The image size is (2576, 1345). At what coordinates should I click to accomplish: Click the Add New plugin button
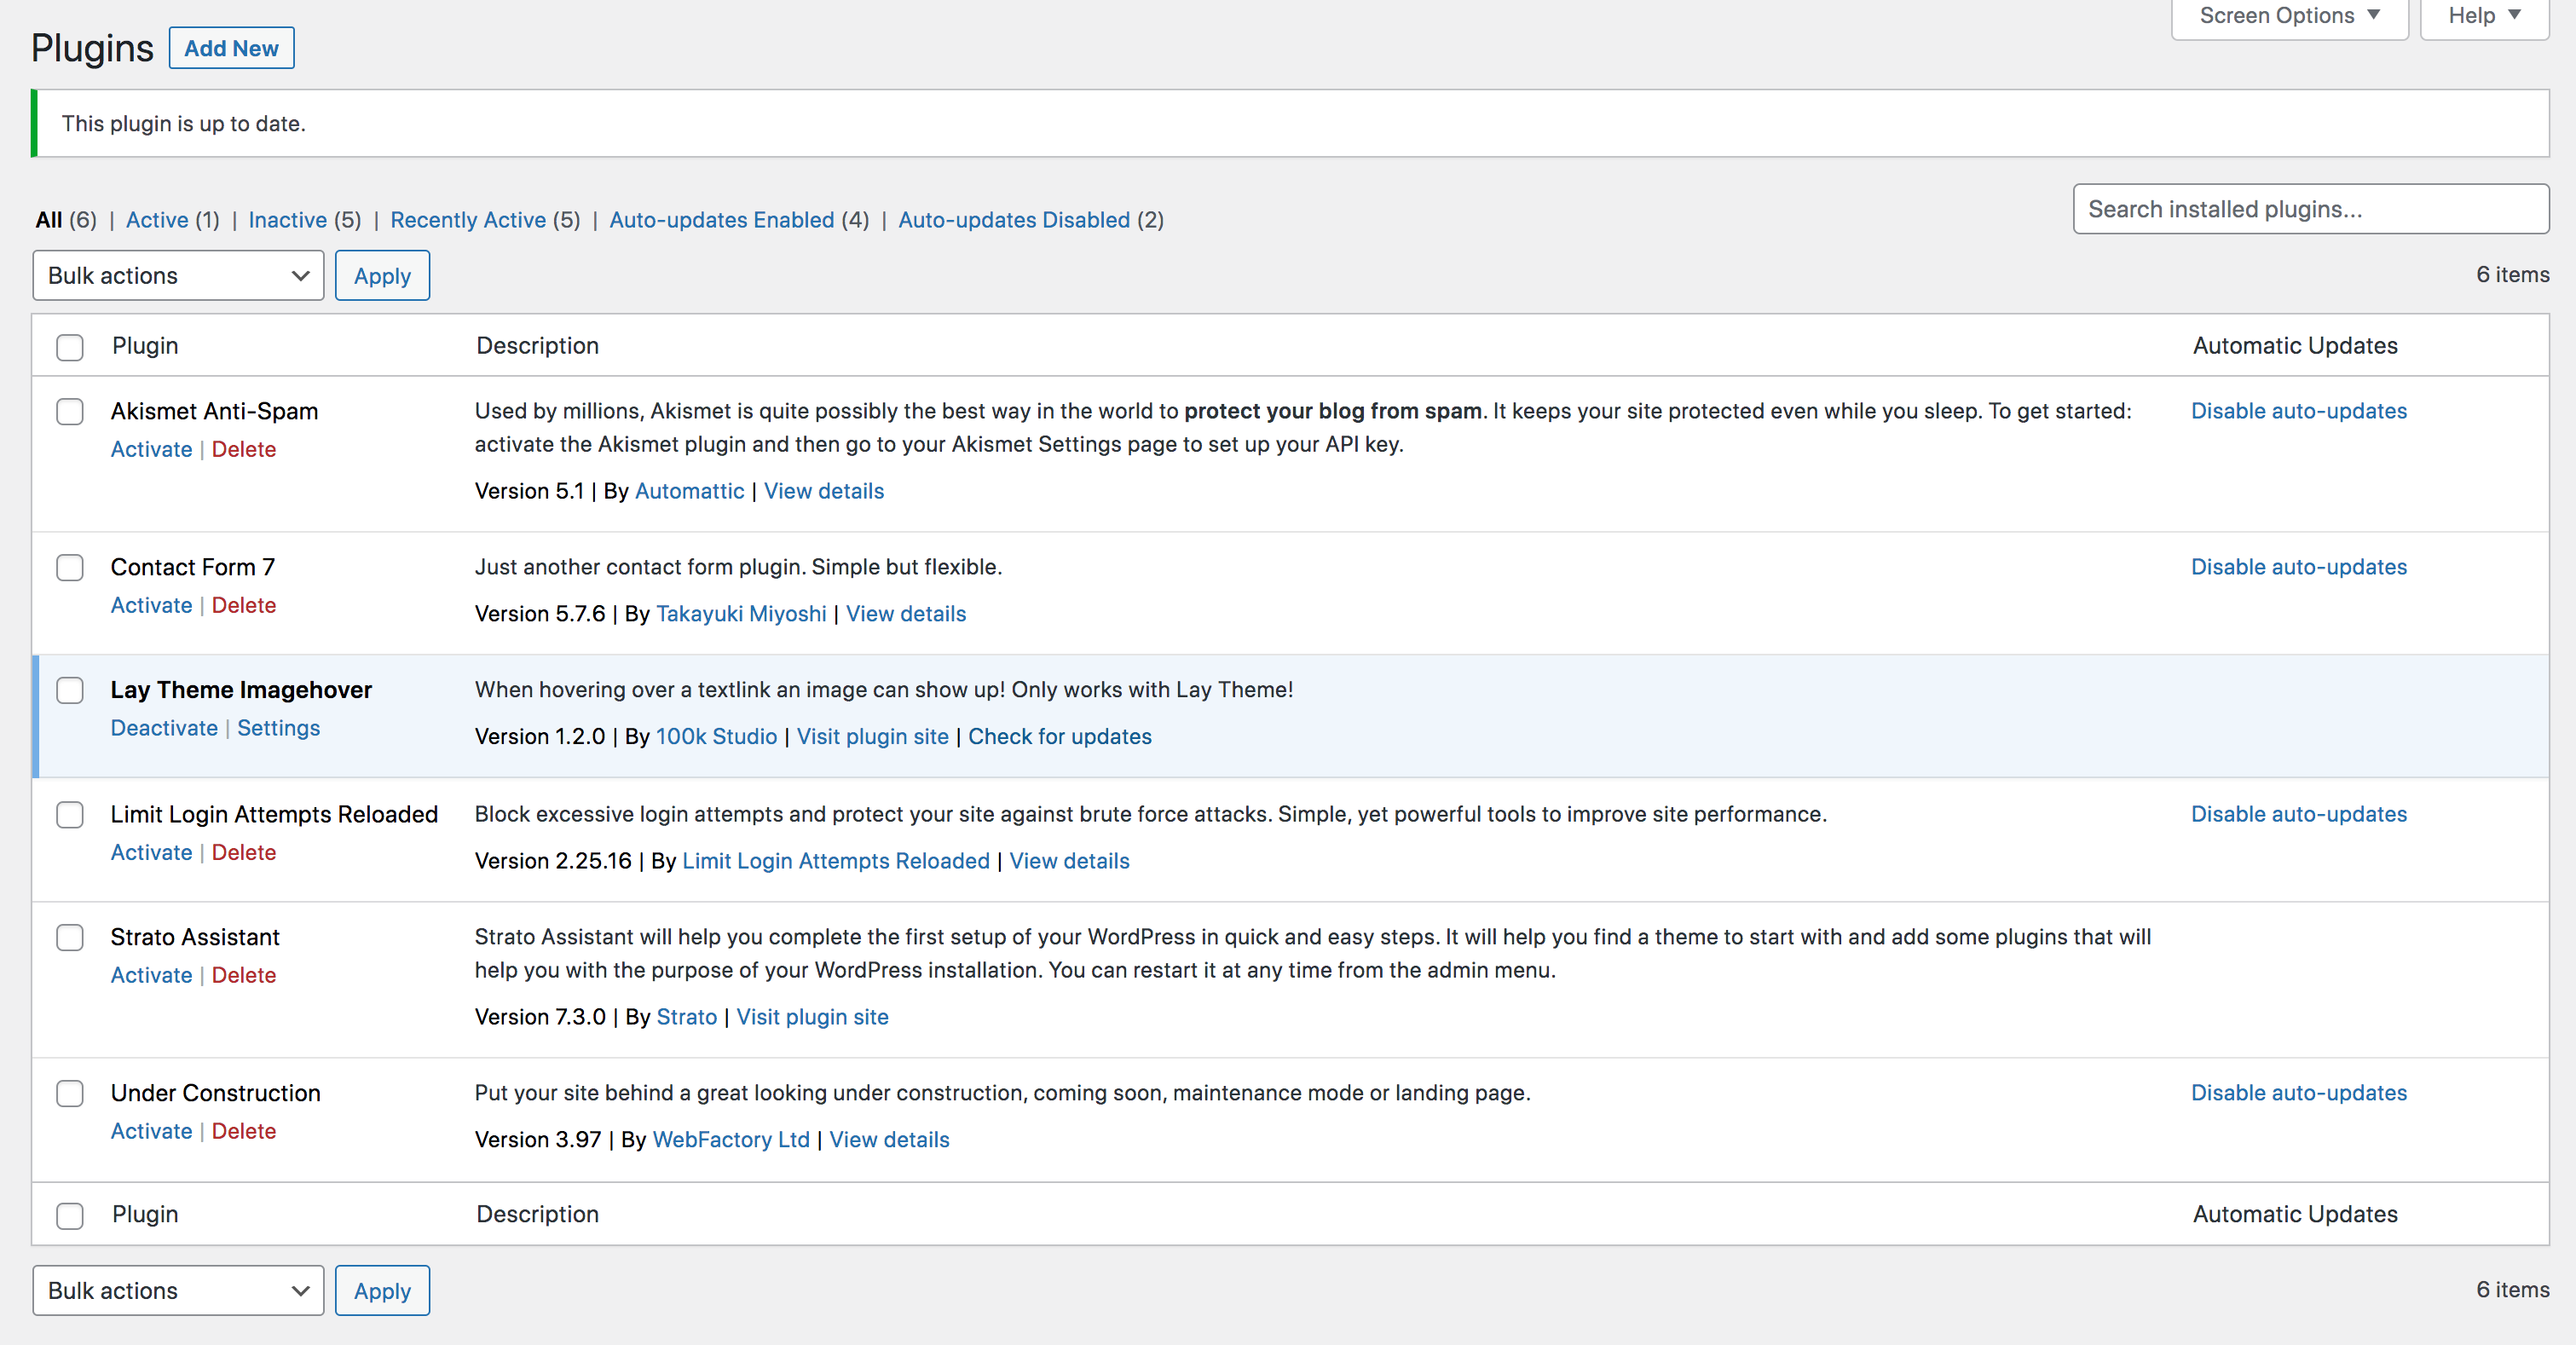231,48
